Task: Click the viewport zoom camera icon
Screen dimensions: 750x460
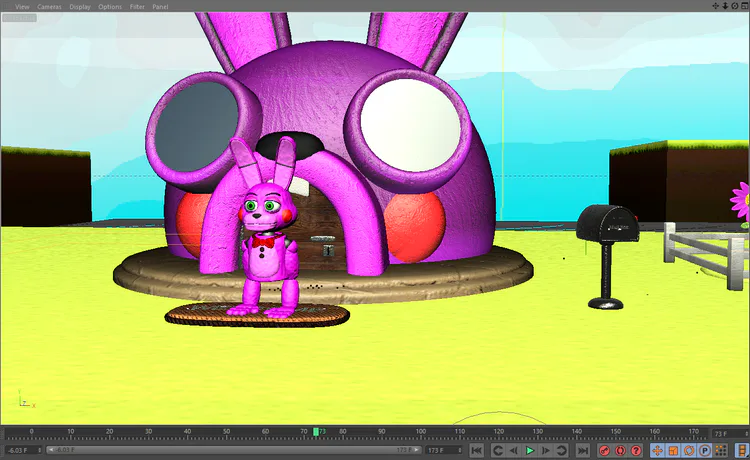Action: 725,6
